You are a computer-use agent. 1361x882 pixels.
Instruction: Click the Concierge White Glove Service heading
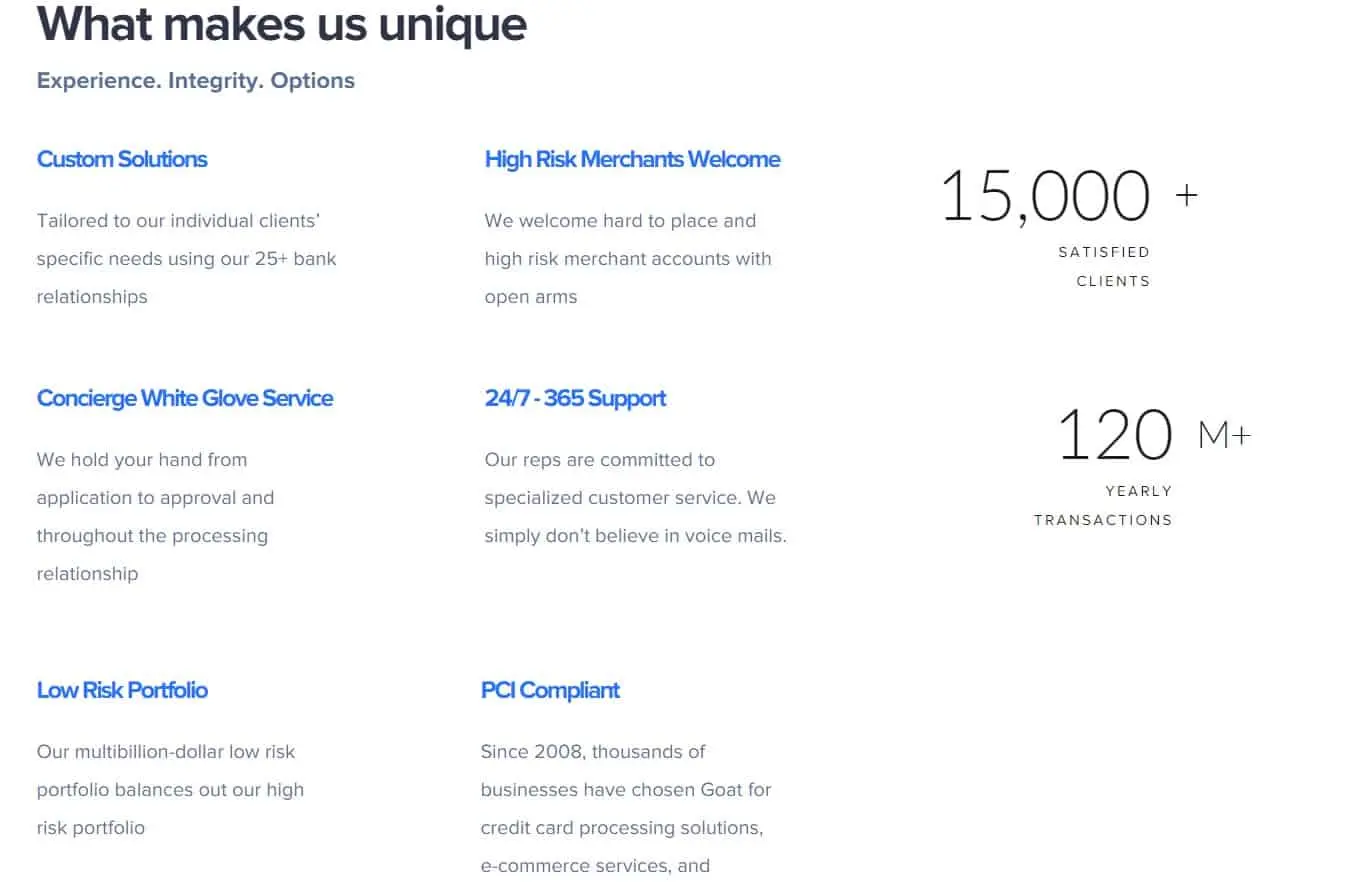coord(185,398)
